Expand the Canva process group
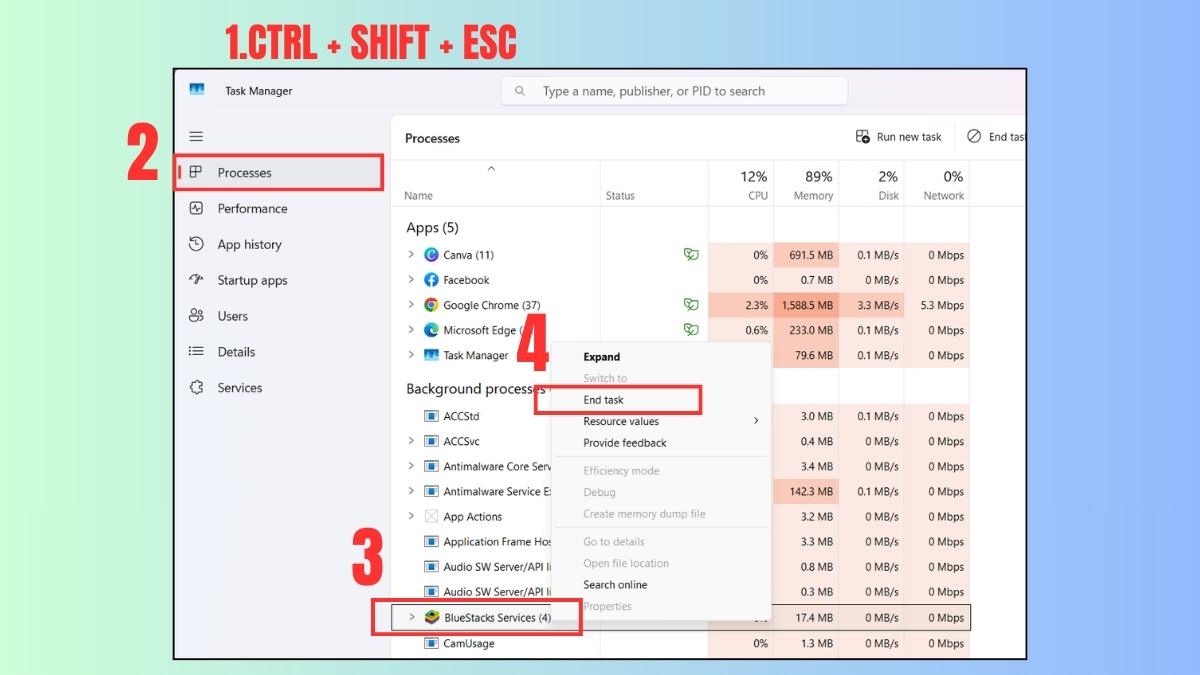Viewport: 1200px width, 675px height. click(x=411, y=255)
